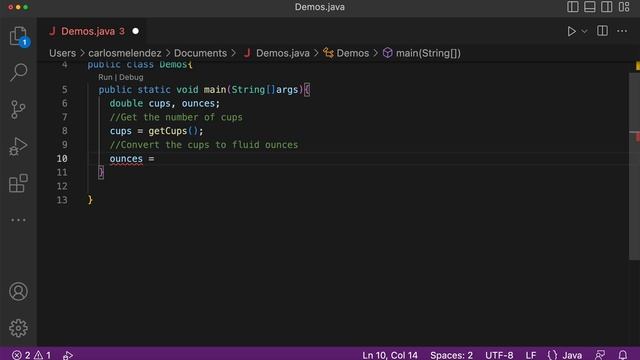Screen dimensions: 640x360
Task: Click line number 8 in gutter
Action: pos(64,131)
